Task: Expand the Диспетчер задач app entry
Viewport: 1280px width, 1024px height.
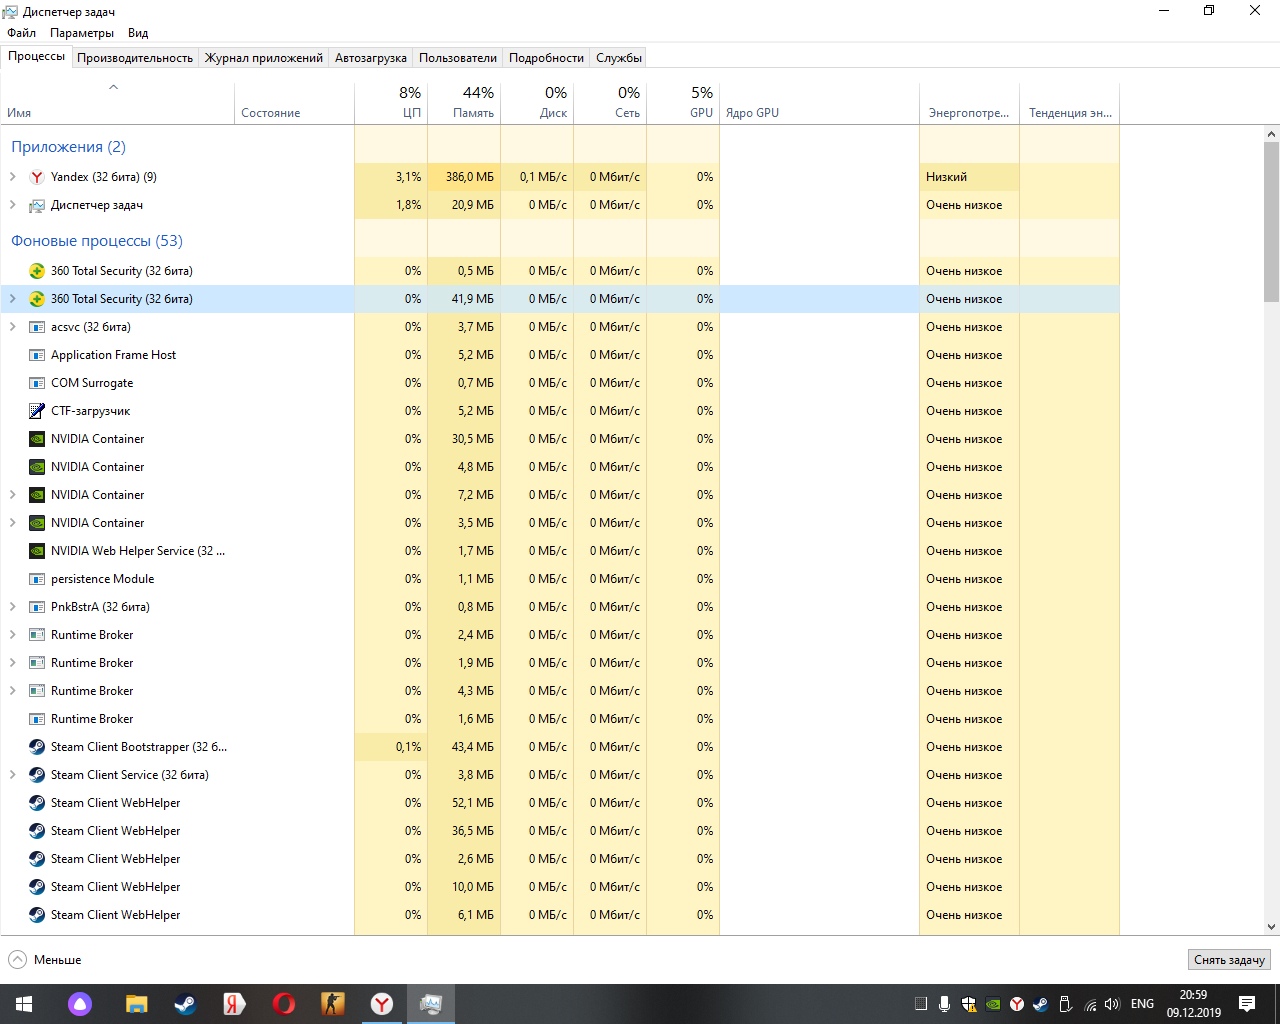Action: click(13, 205)
